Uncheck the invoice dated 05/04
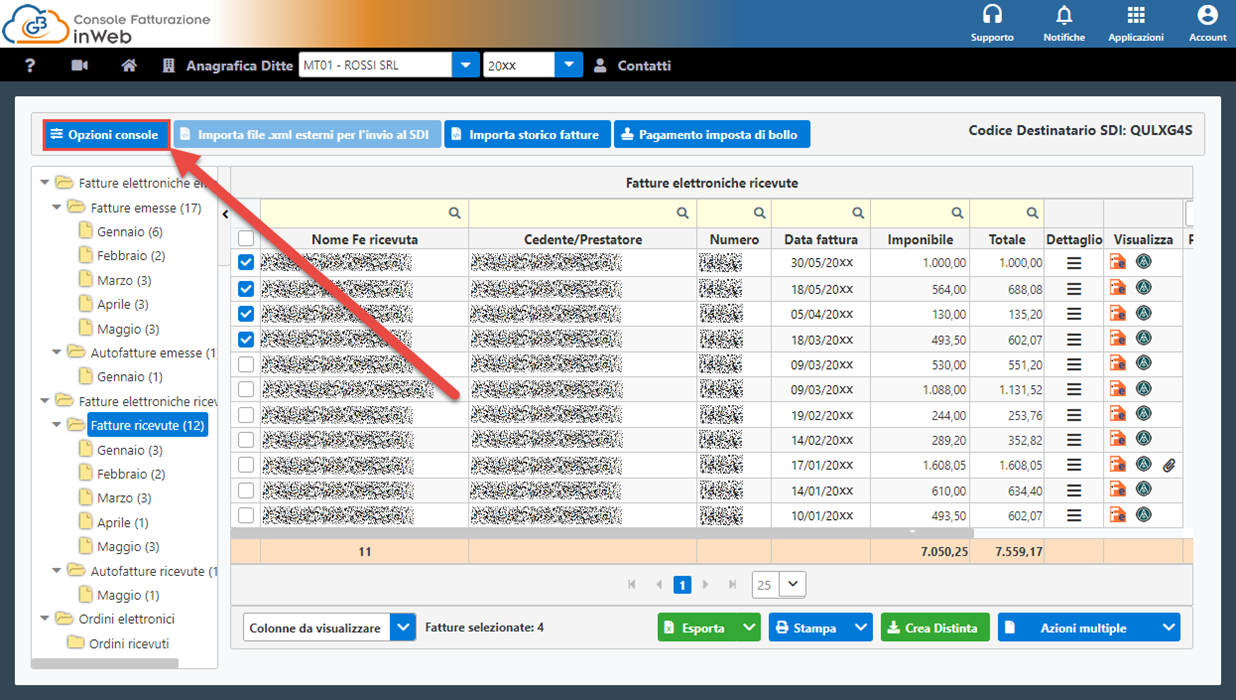1236x700 pixels. tap(246, 313)
